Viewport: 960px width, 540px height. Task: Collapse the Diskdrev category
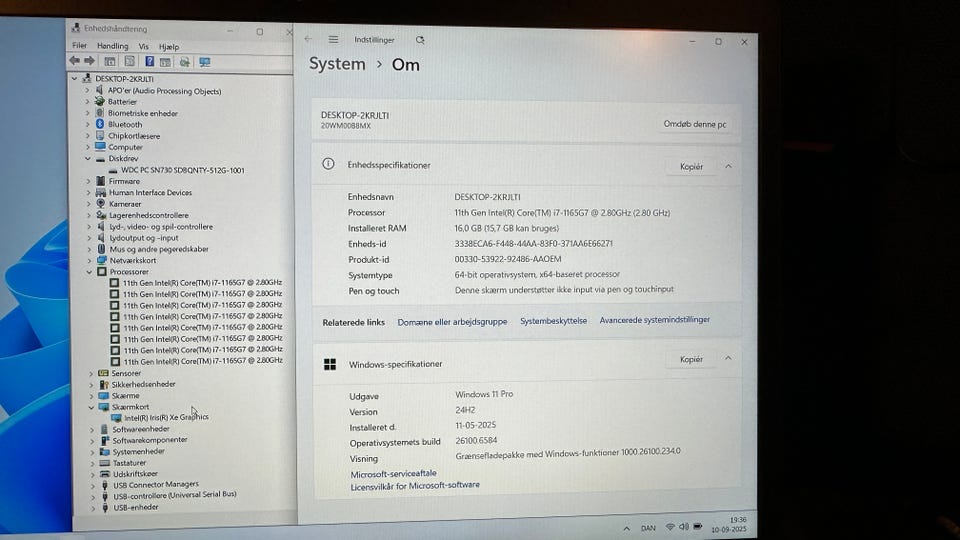point(88,158)
